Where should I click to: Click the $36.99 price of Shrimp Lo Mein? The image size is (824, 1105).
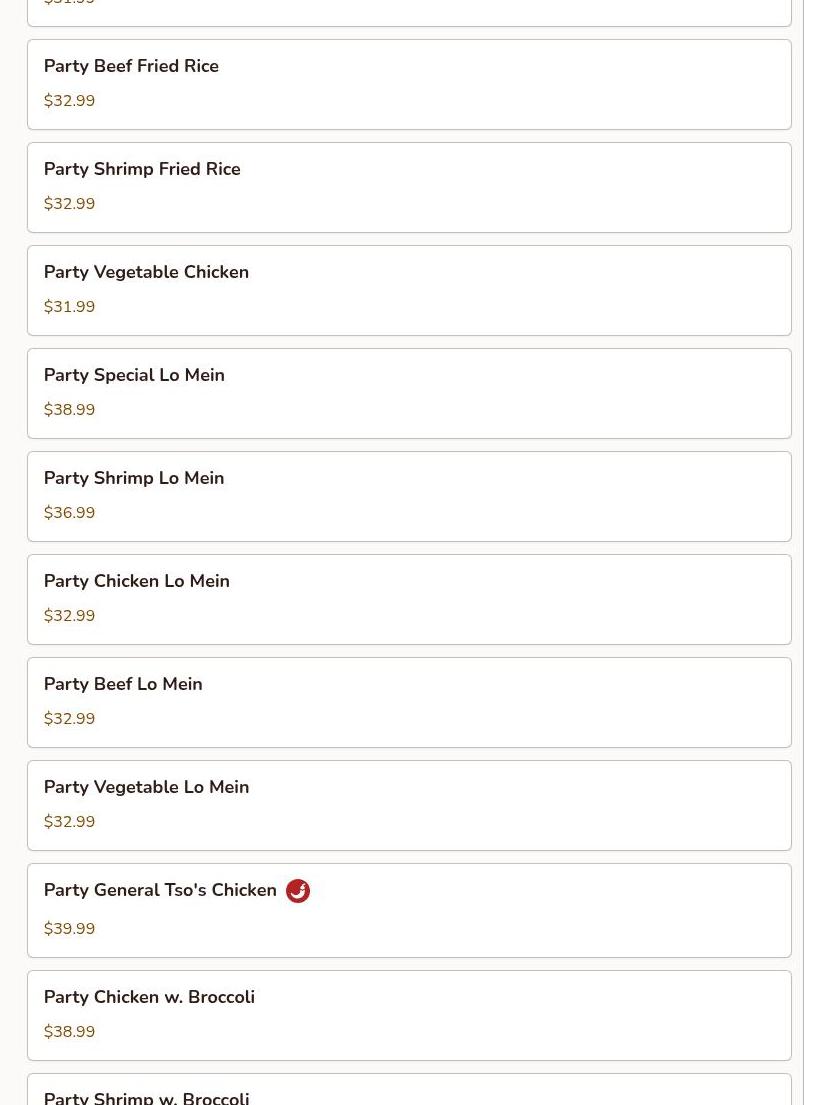69,512
